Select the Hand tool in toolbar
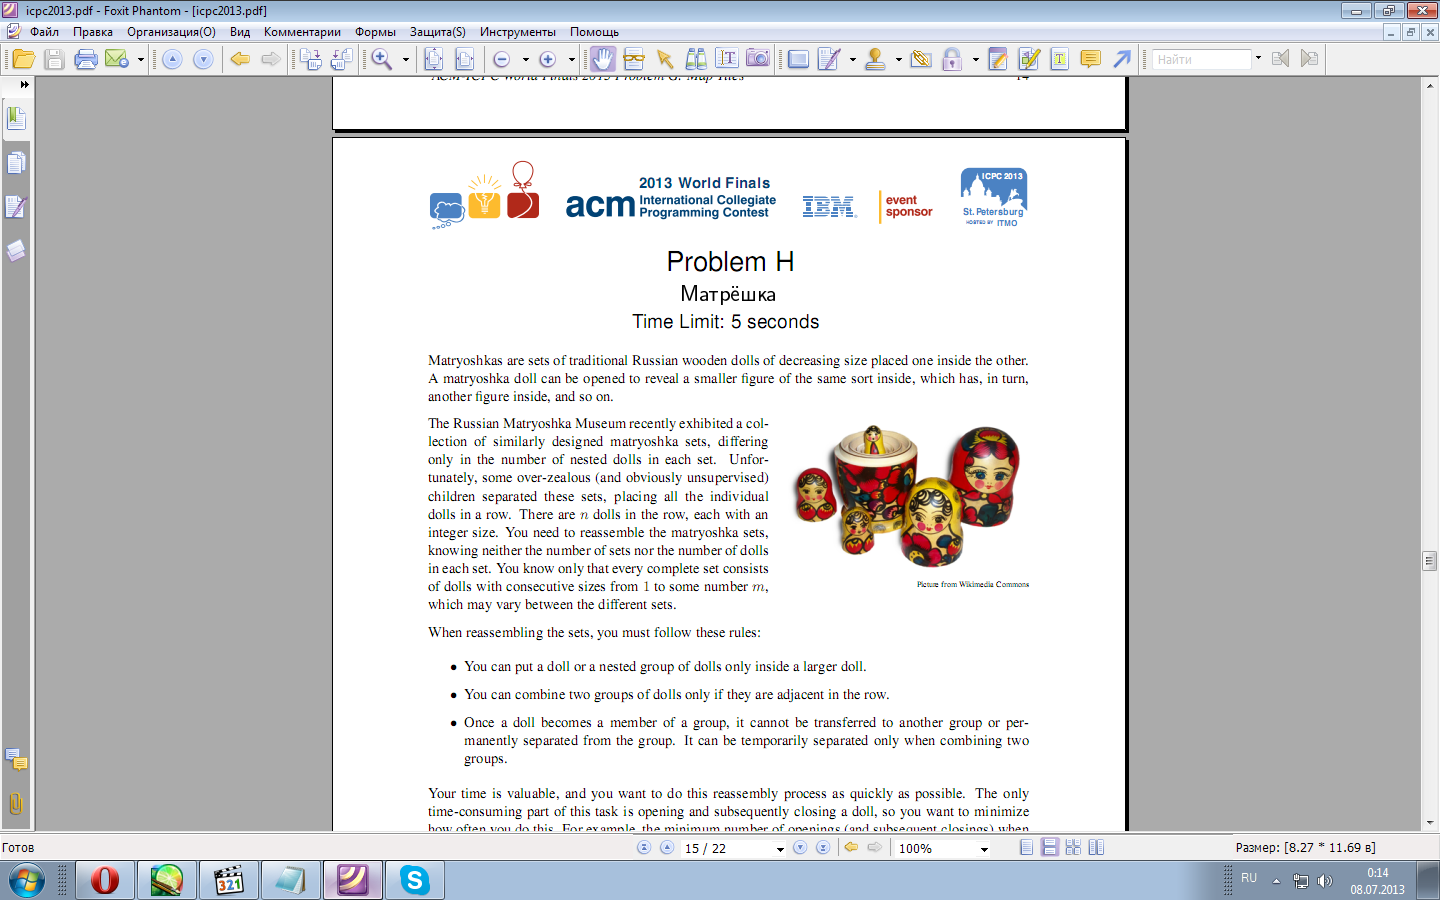The image size is (1440, 900). coord(602,59)
